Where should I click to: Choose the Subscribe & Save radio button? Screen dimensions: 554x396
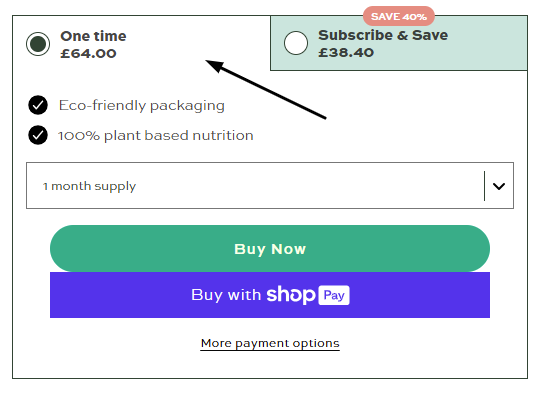[296, 43]
